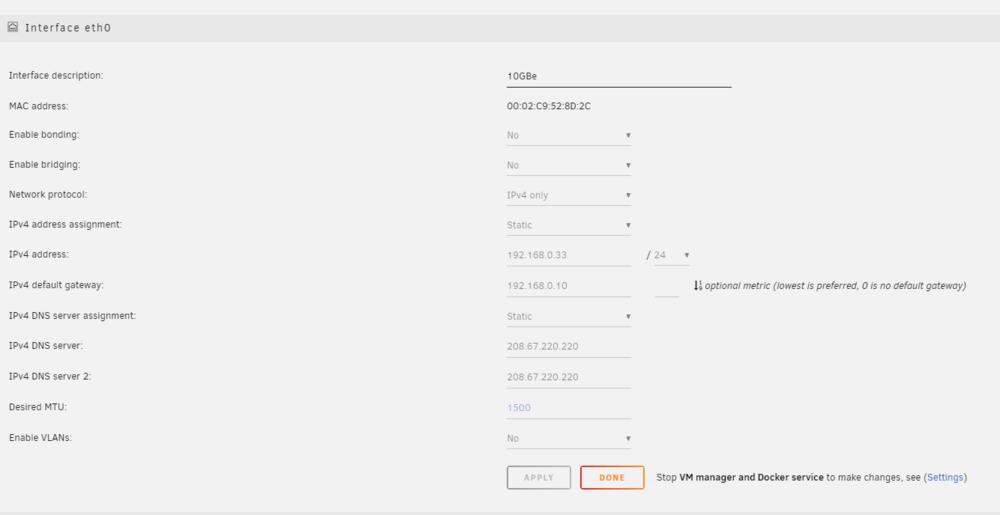1000x515 pixels.
Task: Click the IPv4 default gateway field
Action: [568, 286]
